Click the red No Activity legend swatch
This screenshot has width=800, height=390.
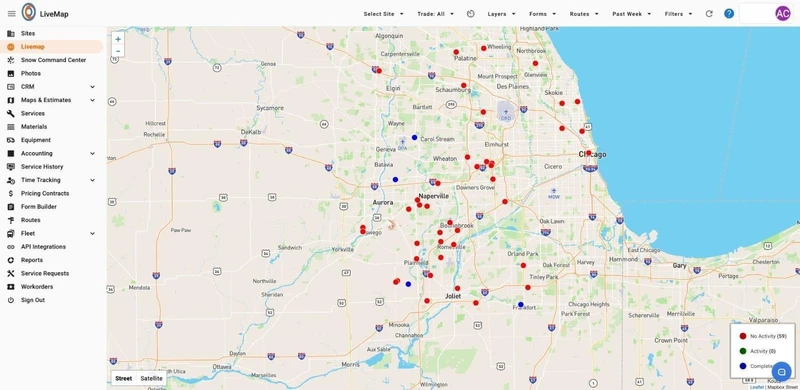pyautogui.click(x=743, y=336)
